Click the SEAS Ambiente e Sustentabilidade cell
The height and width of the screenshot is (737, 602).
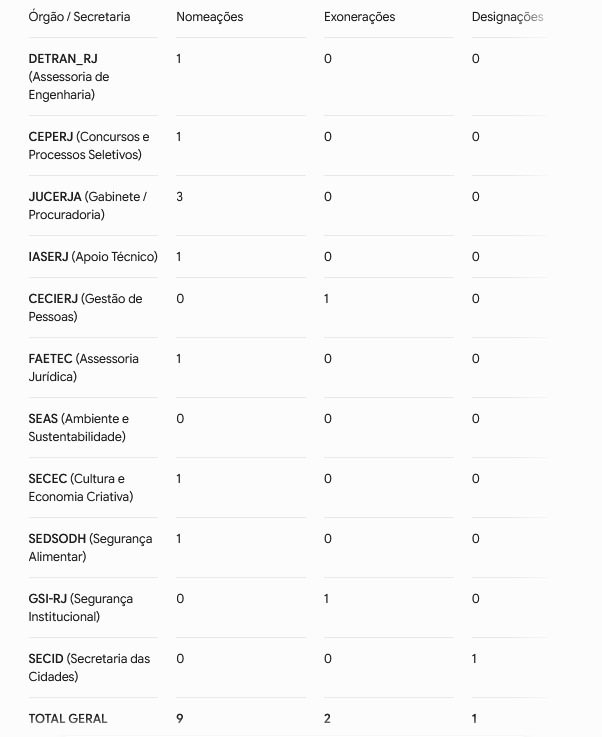point(78,428)
